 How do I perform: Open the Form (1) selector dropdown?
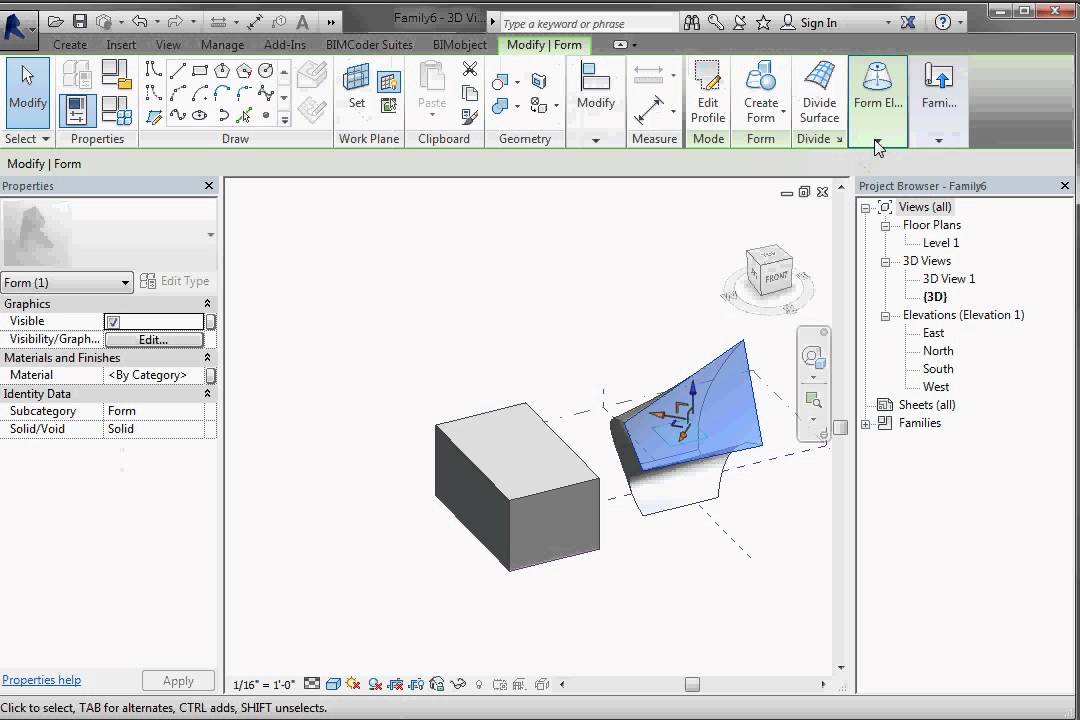click(66, 282)
